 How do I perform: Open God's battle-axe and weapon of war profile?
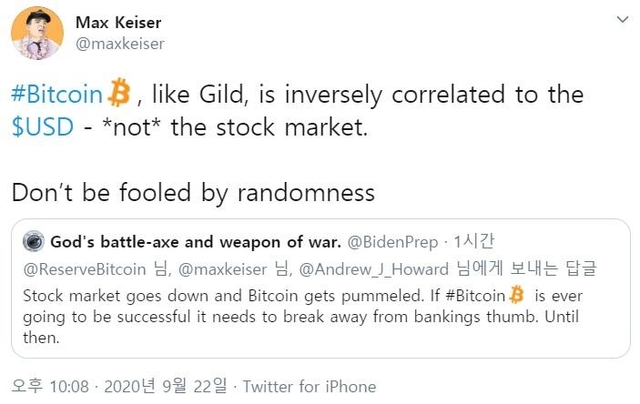196,242
